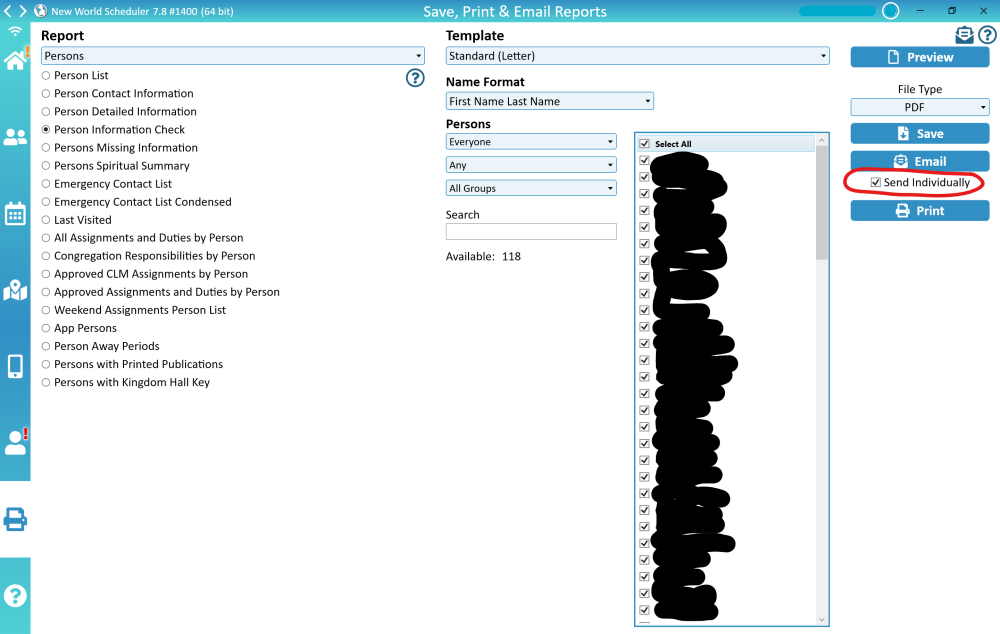
Task: Select the Person Contact Information radio button
Action: pos(46,94)
